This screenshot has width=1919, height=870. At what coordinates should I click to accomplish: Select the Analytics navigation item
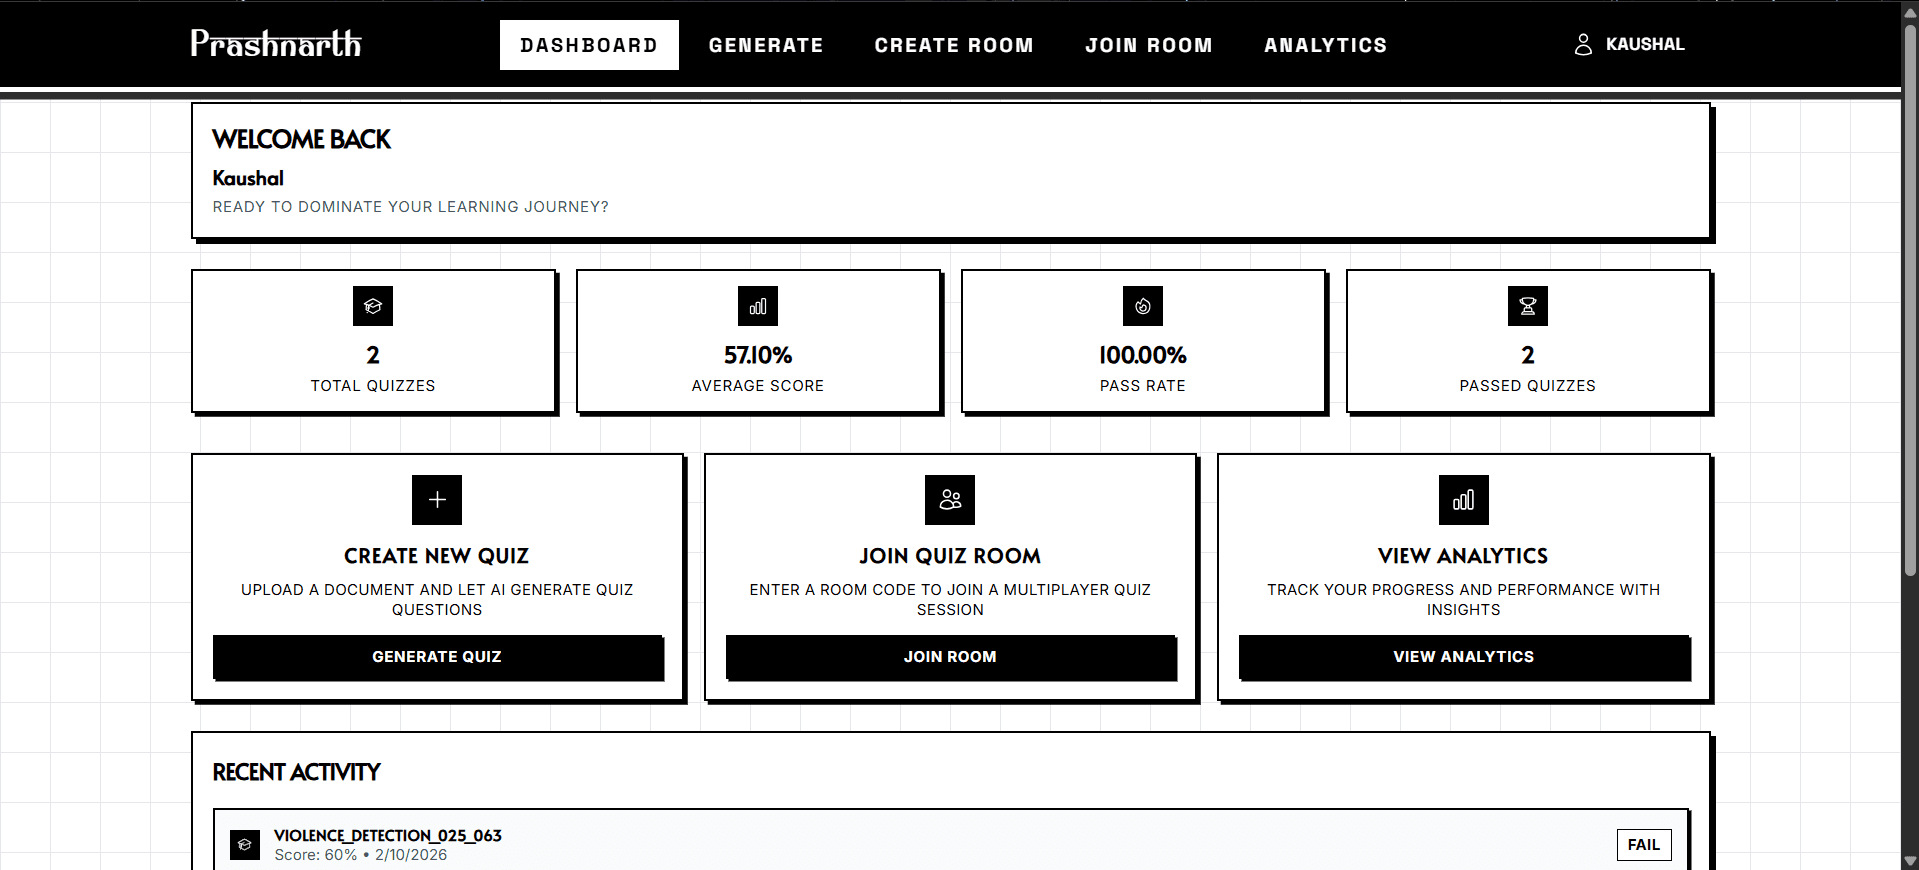point(1325,45)
